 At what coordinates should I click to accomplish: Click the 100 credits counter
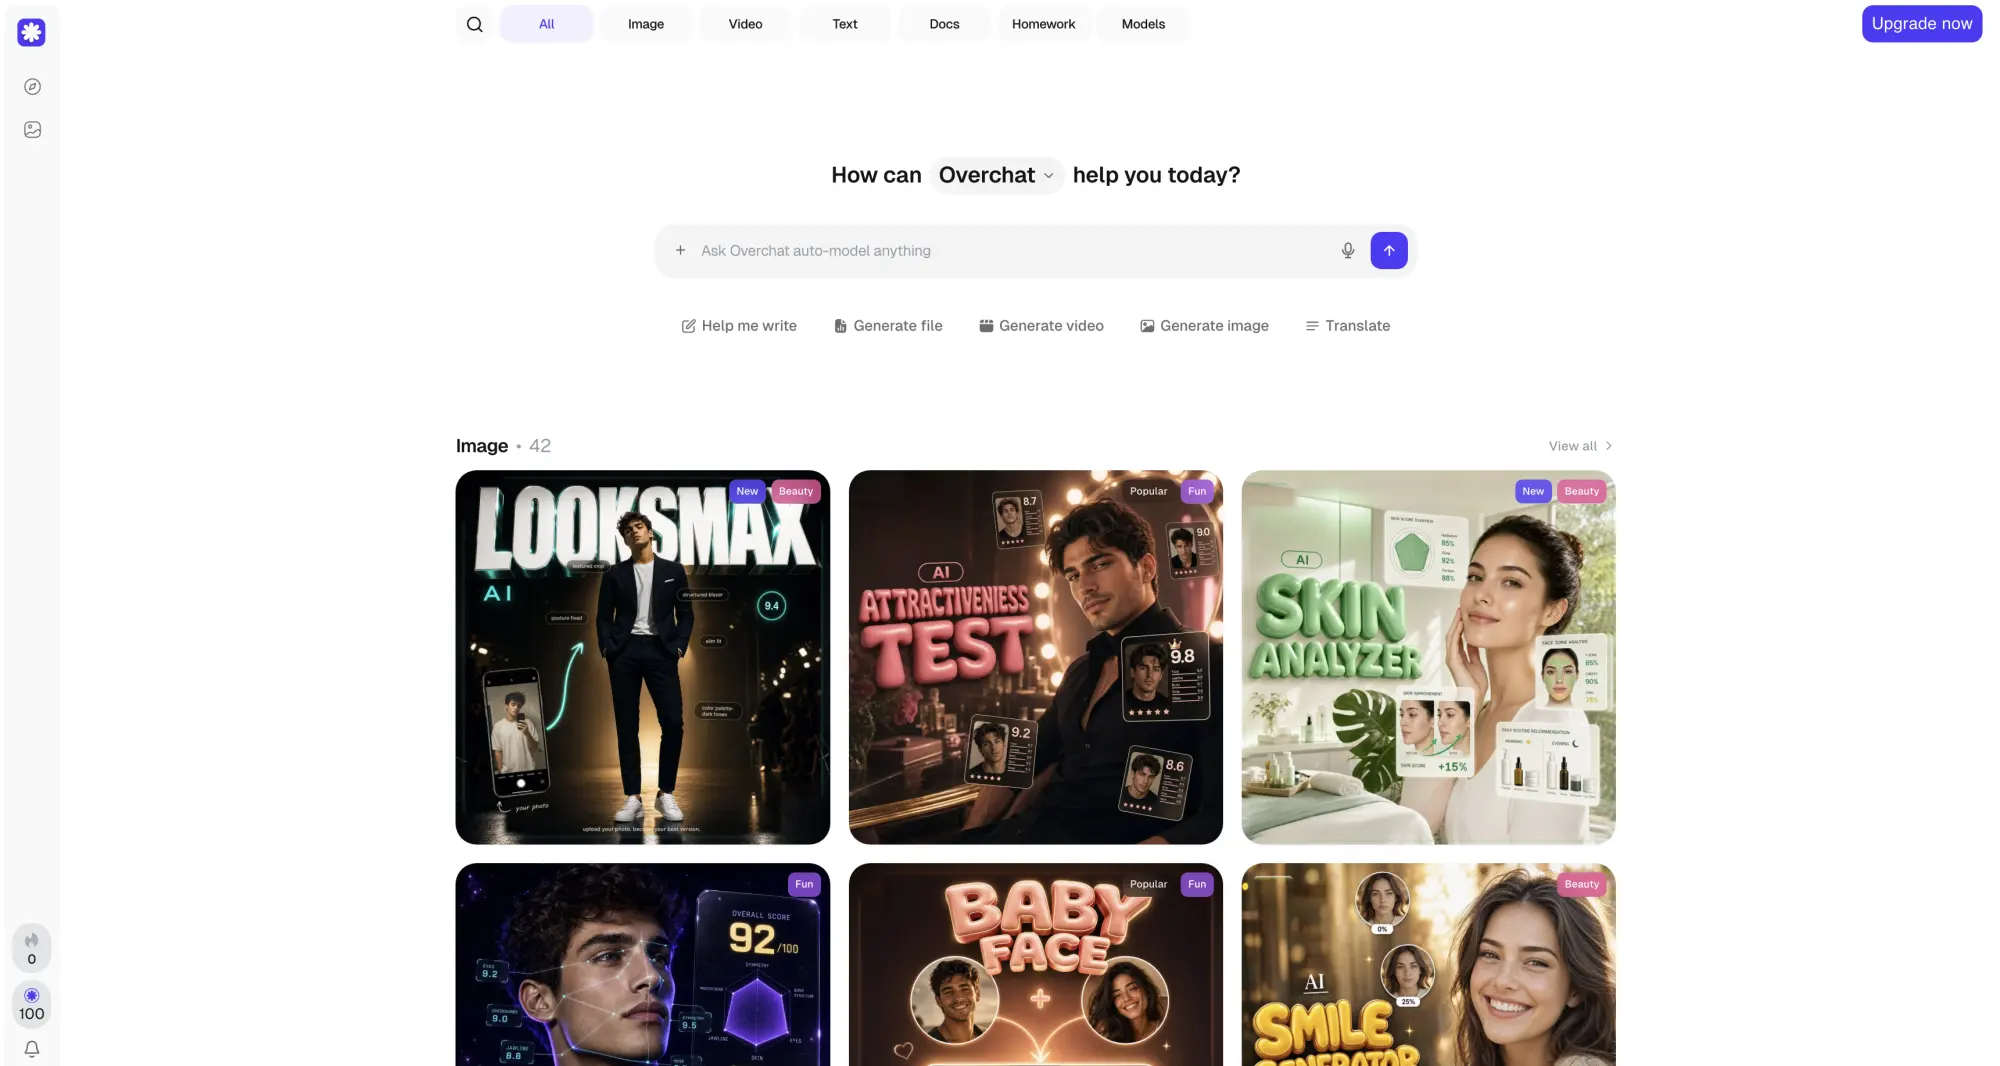(x=32, y=1004)
